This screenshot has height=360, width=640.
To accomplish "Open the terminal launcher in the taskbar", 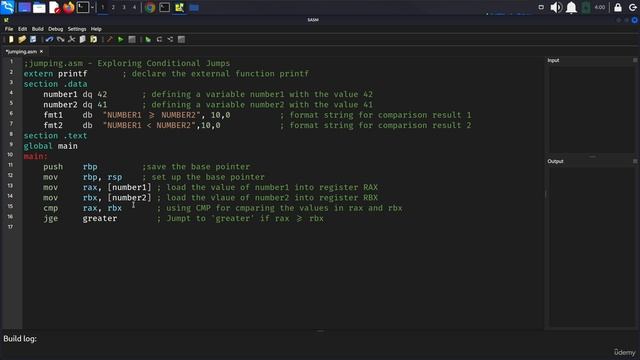I will tap(83, 7).
